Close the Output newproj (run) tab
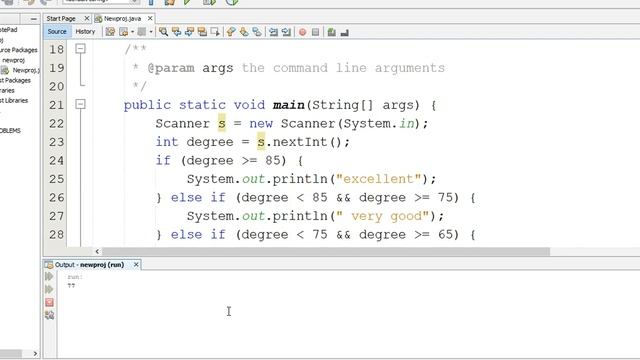The image size is (640, 360). (136, 264)
